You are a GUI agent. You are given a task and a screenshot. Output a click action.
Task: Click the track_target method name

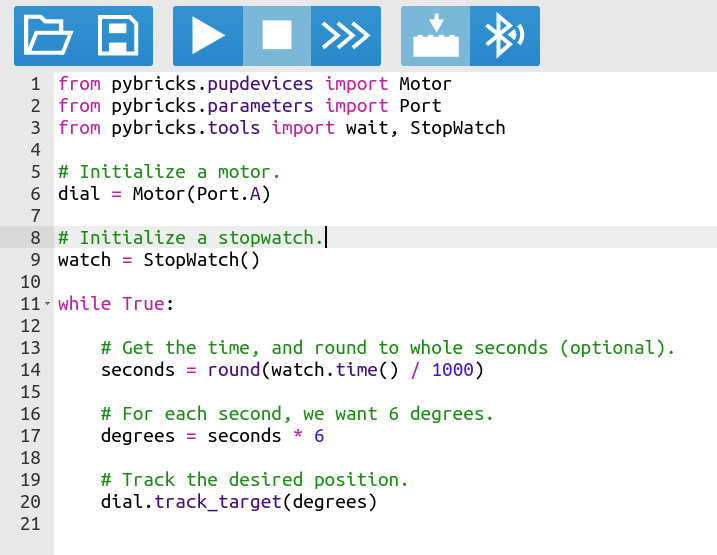[x=219, y=502]
